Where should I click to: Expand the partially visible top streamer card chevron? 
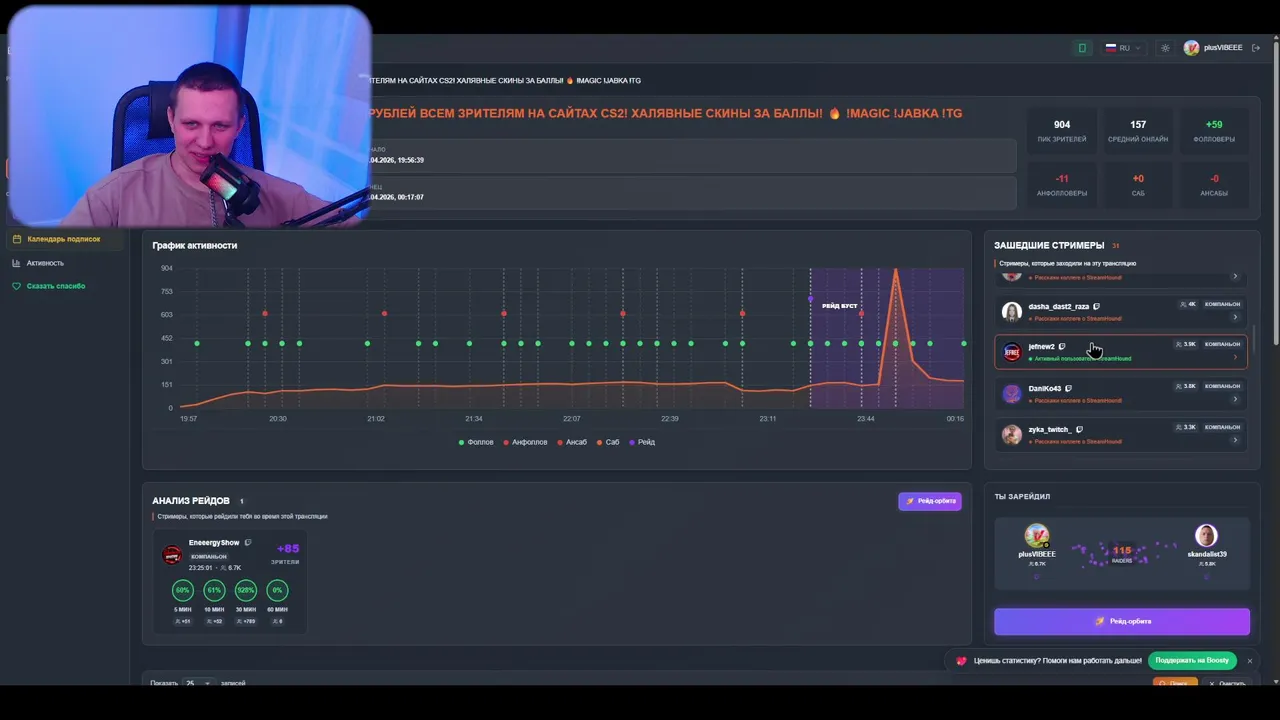tap(1235, 276)
